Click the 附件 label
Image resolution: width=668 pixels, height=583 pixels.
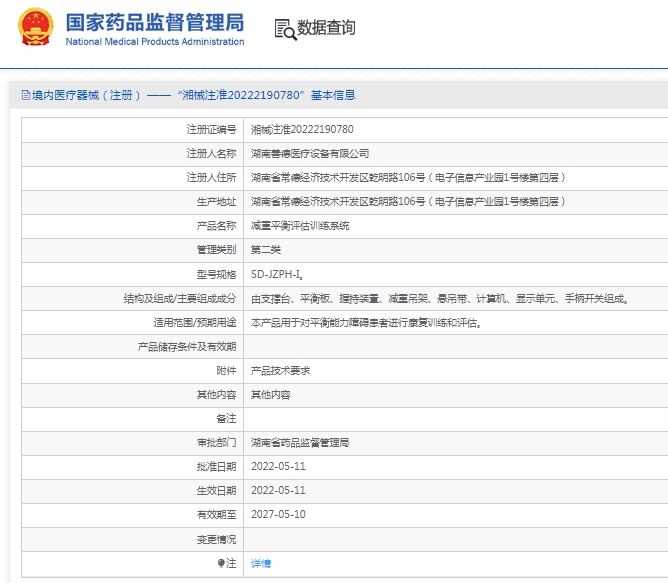tap(226, 371)
